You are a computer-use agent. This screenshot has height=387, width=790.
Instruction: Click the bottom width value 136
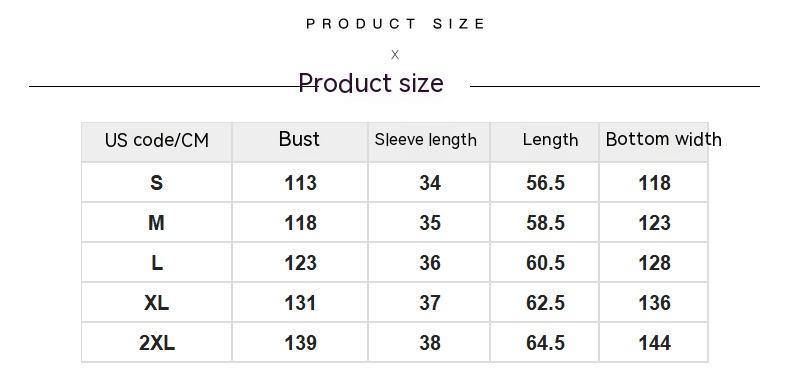coord(654,302)
